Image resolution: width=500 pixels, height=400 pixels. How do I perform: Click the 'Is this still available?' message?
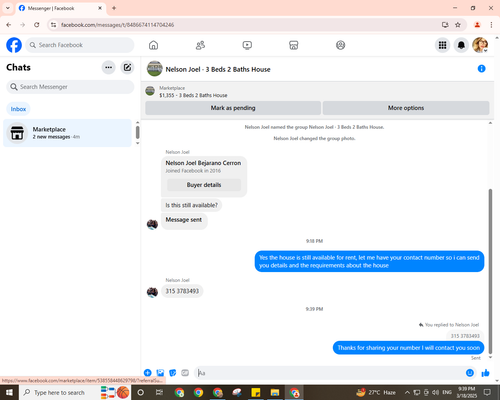191,205
